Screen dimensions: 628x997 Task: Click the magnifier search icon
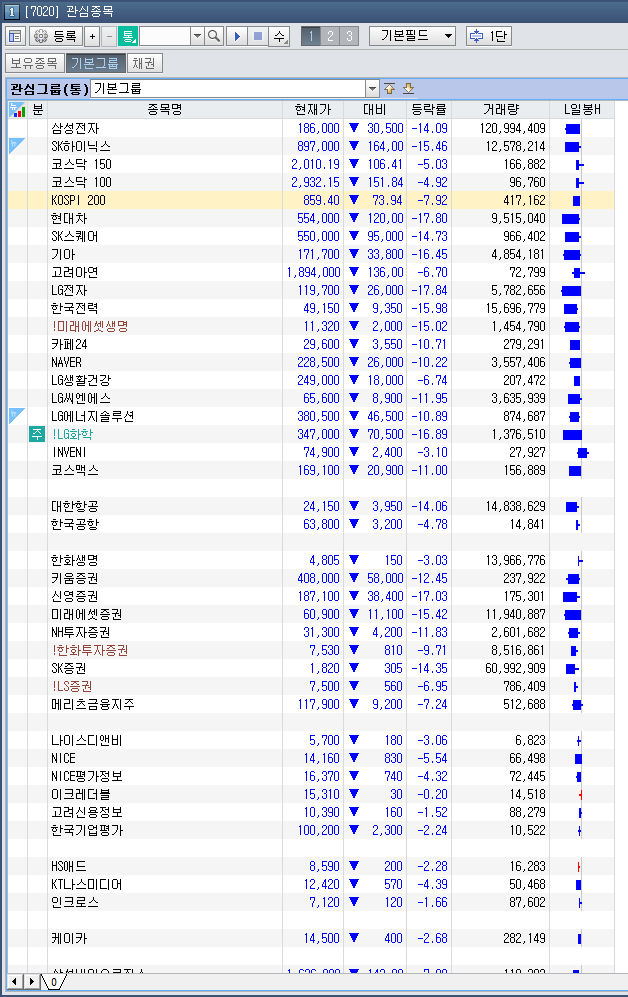pyautogui.click(x=214, y=36)
